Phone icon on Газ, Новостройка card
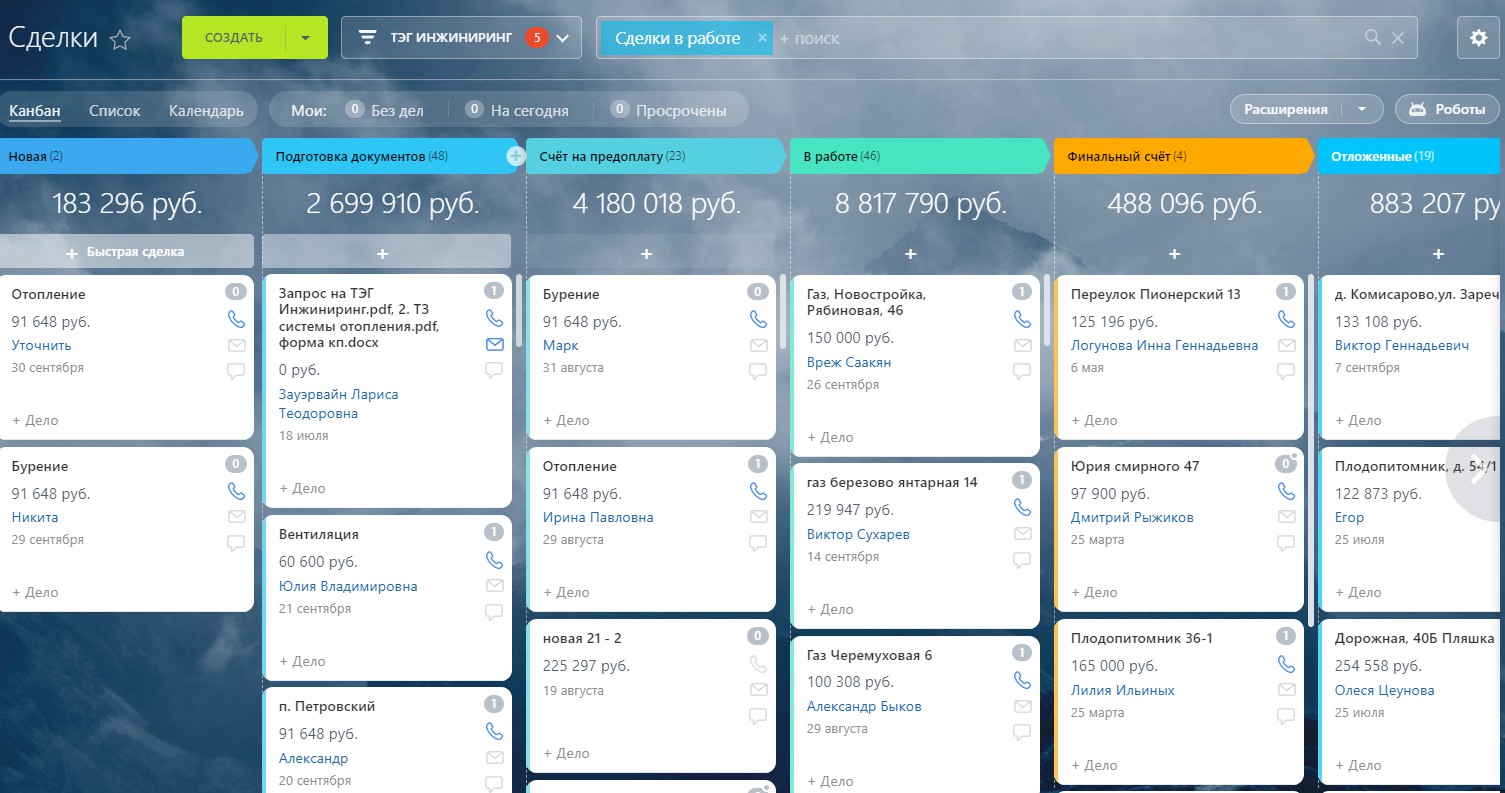This screenshot has height=793, width=1505. click(1022, 320)
